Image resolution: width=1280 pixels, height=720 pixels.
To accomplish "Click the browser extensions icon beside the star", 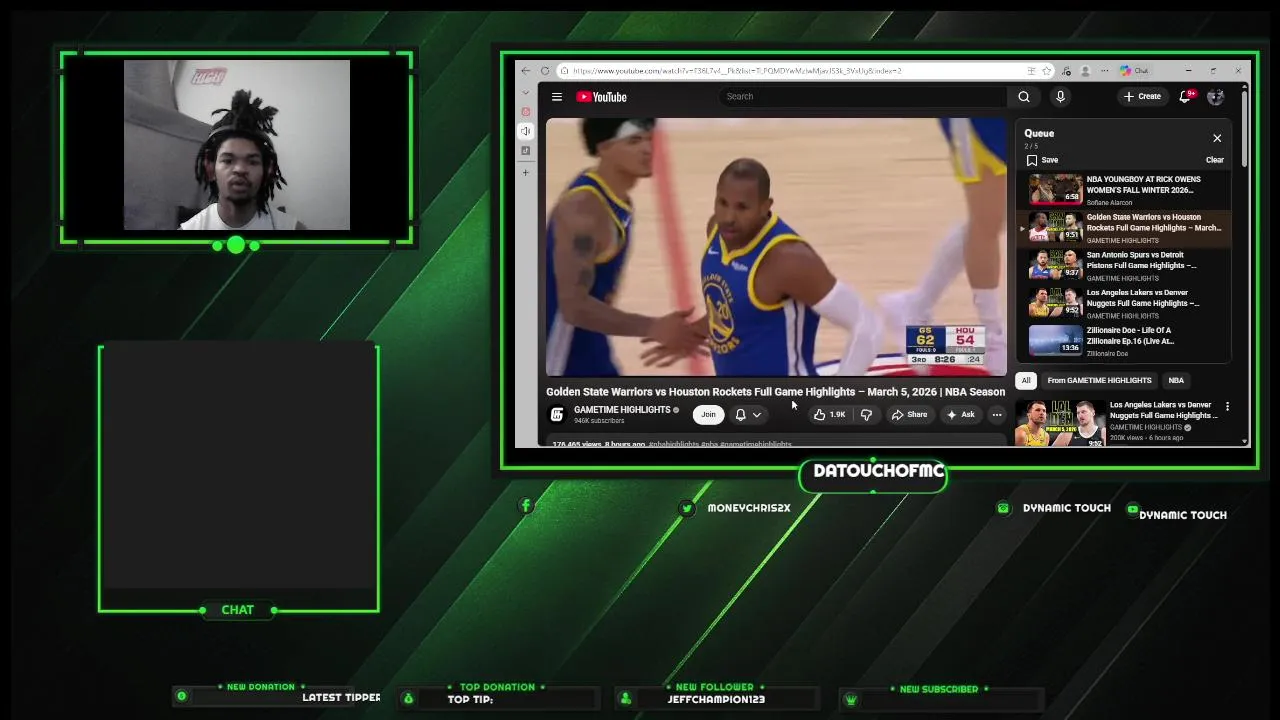I will coord(1066,71).
